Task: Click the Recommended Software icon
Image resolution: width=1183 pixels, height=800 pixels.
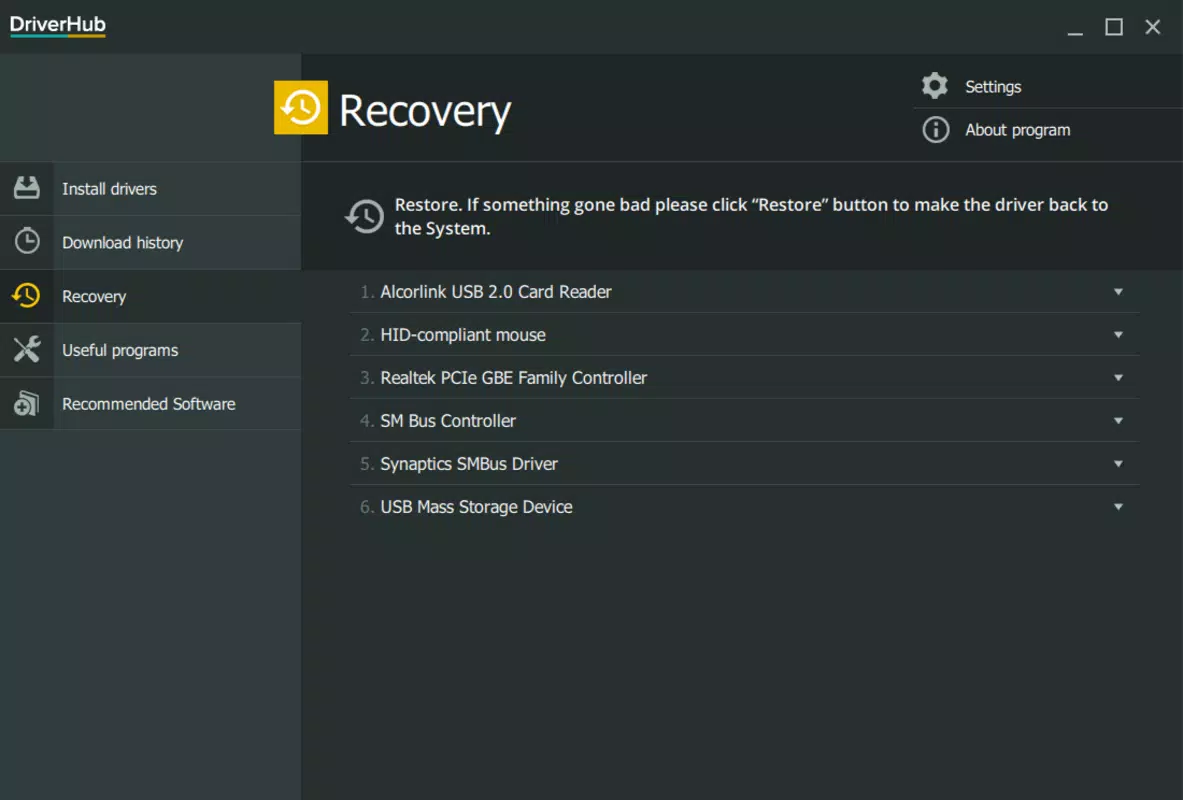Action: 26,403
